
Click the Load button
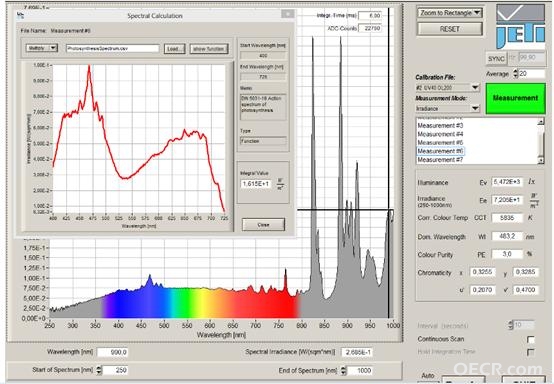[174, 49]
